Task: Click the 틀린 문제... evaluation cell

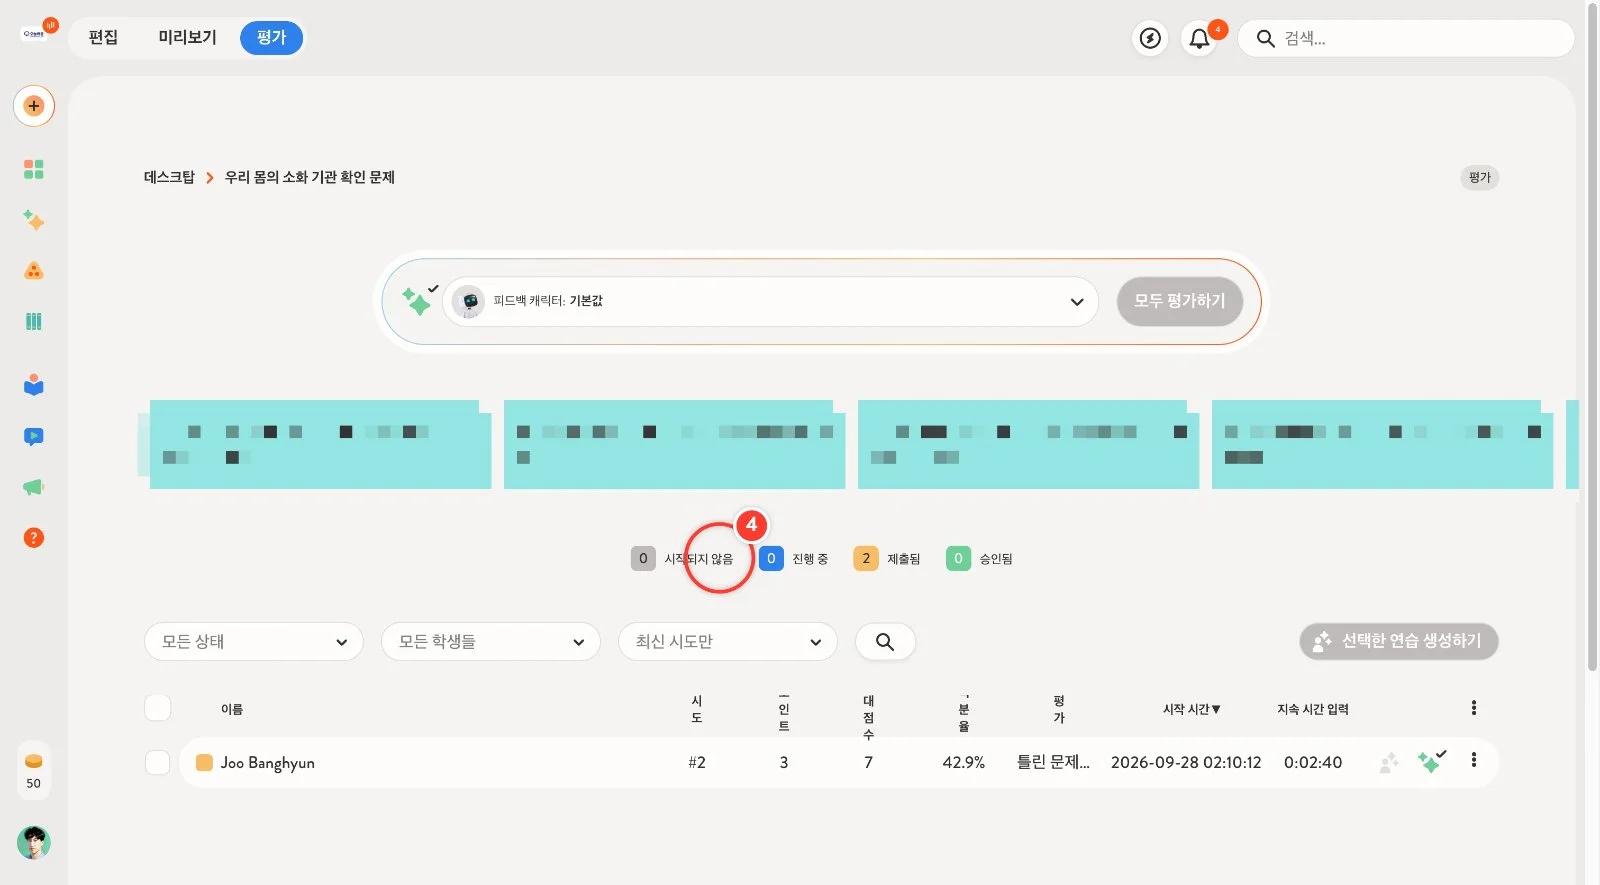Action: click(1053, 762)
